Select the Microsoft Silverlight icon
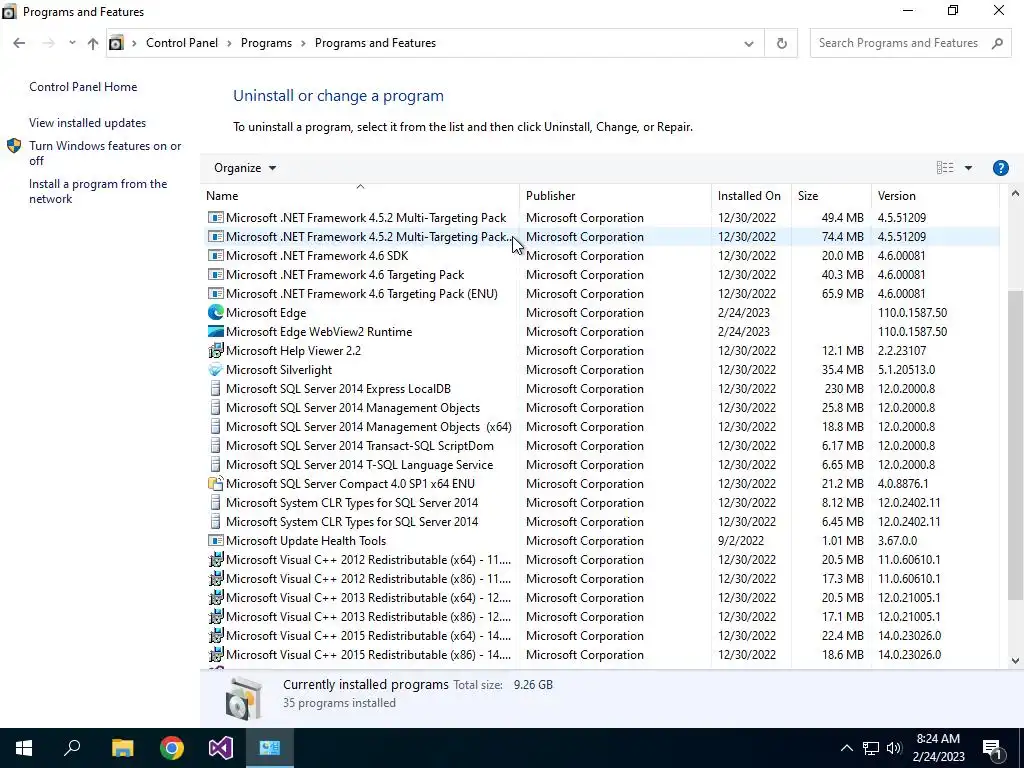The width and height of the screenshot is (1024, 768). 216,370
